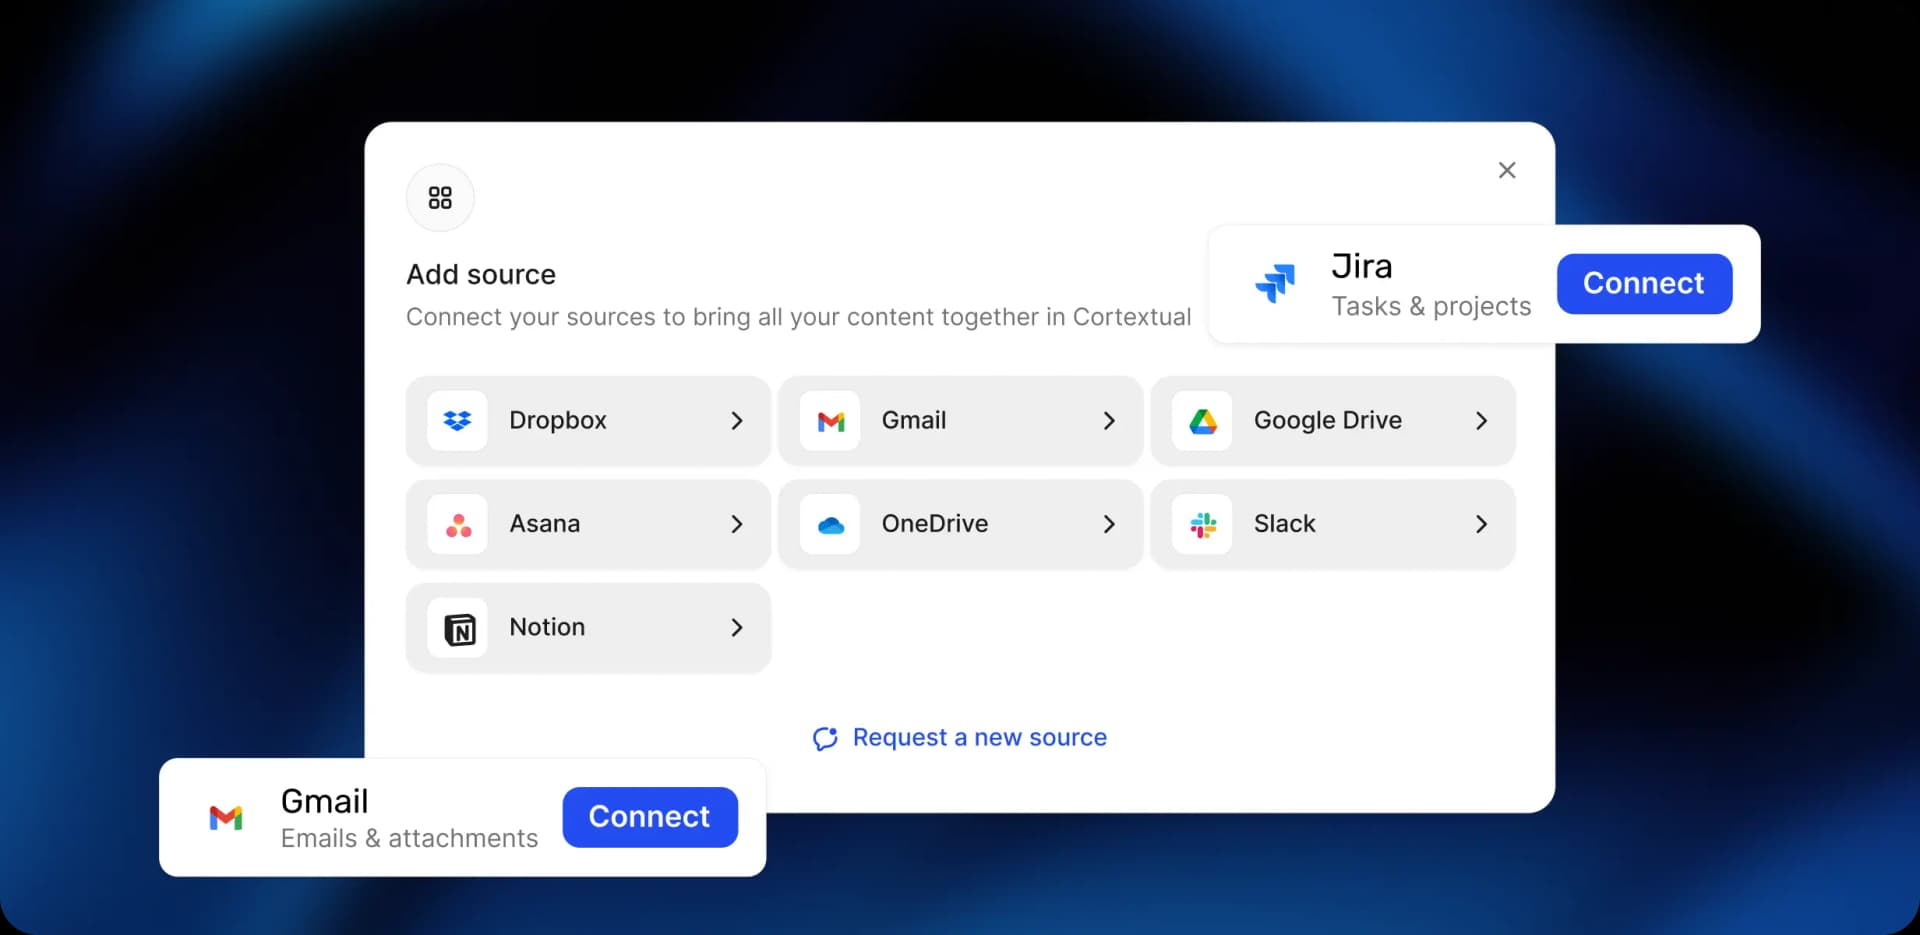
Task: Connect the Jira source
Action: click(1644, 283)
